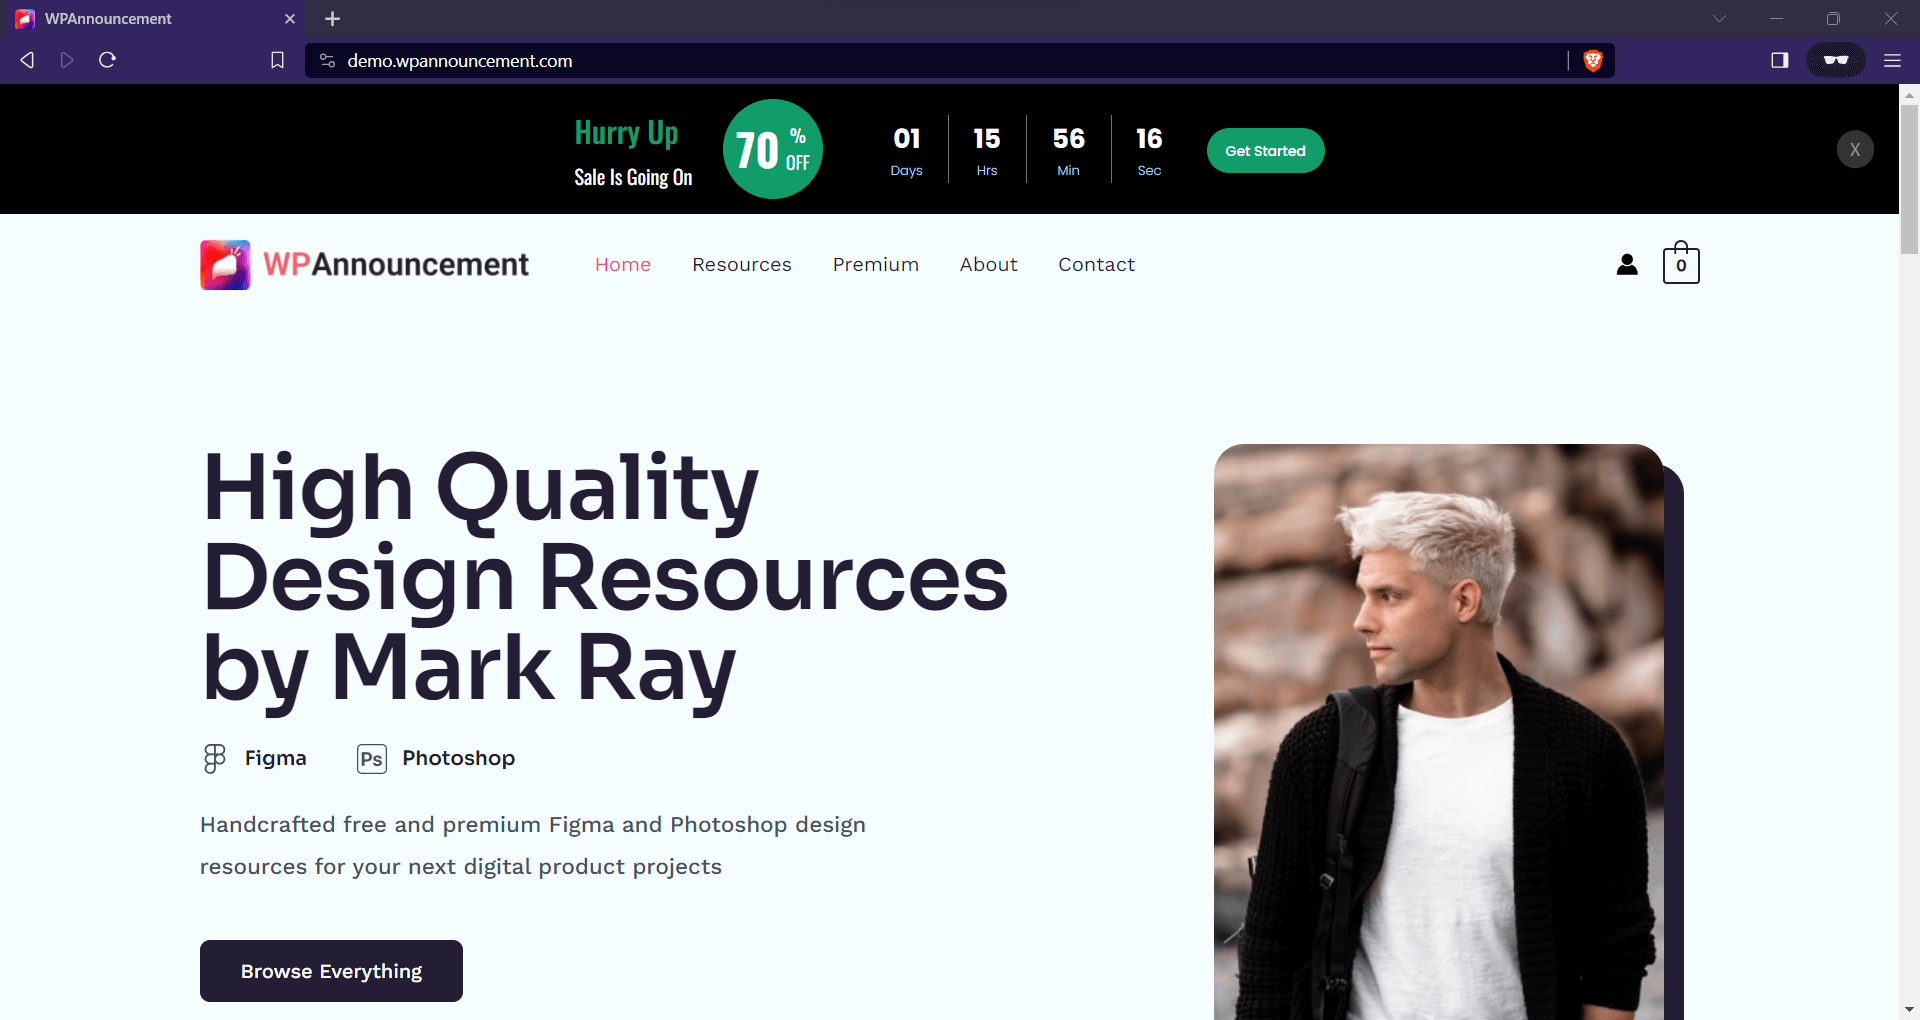This screenshot has width=1920, height=1020.
Task: Click the 70% OFF green badge
Action: [x=773, y=149]
